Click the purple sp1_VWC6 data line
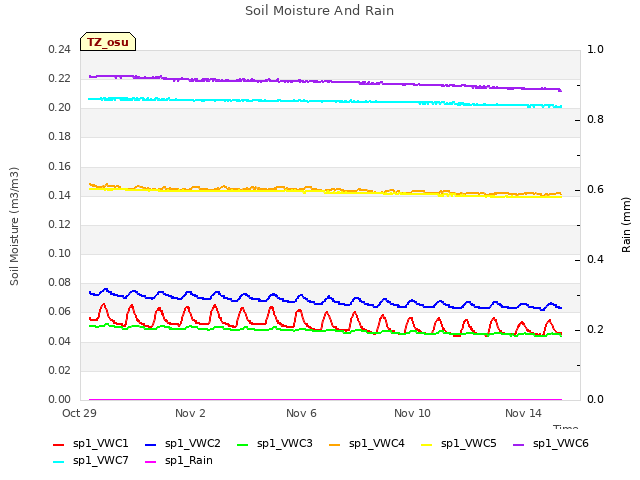Viewport: 640px width, 480px height. click(x=327, y=82)
